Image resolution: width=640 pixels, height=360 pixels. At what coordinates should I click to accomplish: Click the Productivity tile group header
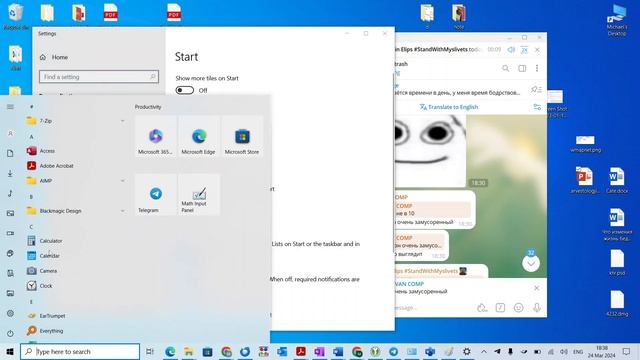148,107
